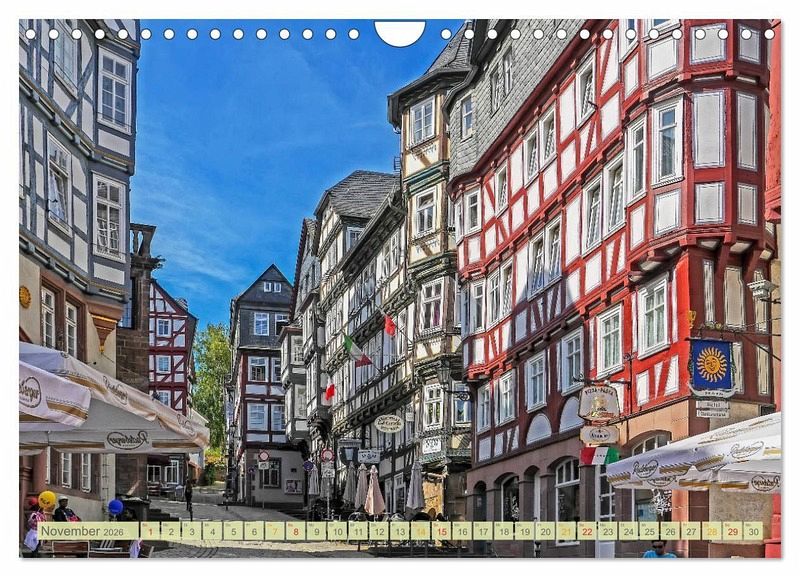Select day 1 in the calendar strip
The image size is (800, 577).
[x=150, y=531]
